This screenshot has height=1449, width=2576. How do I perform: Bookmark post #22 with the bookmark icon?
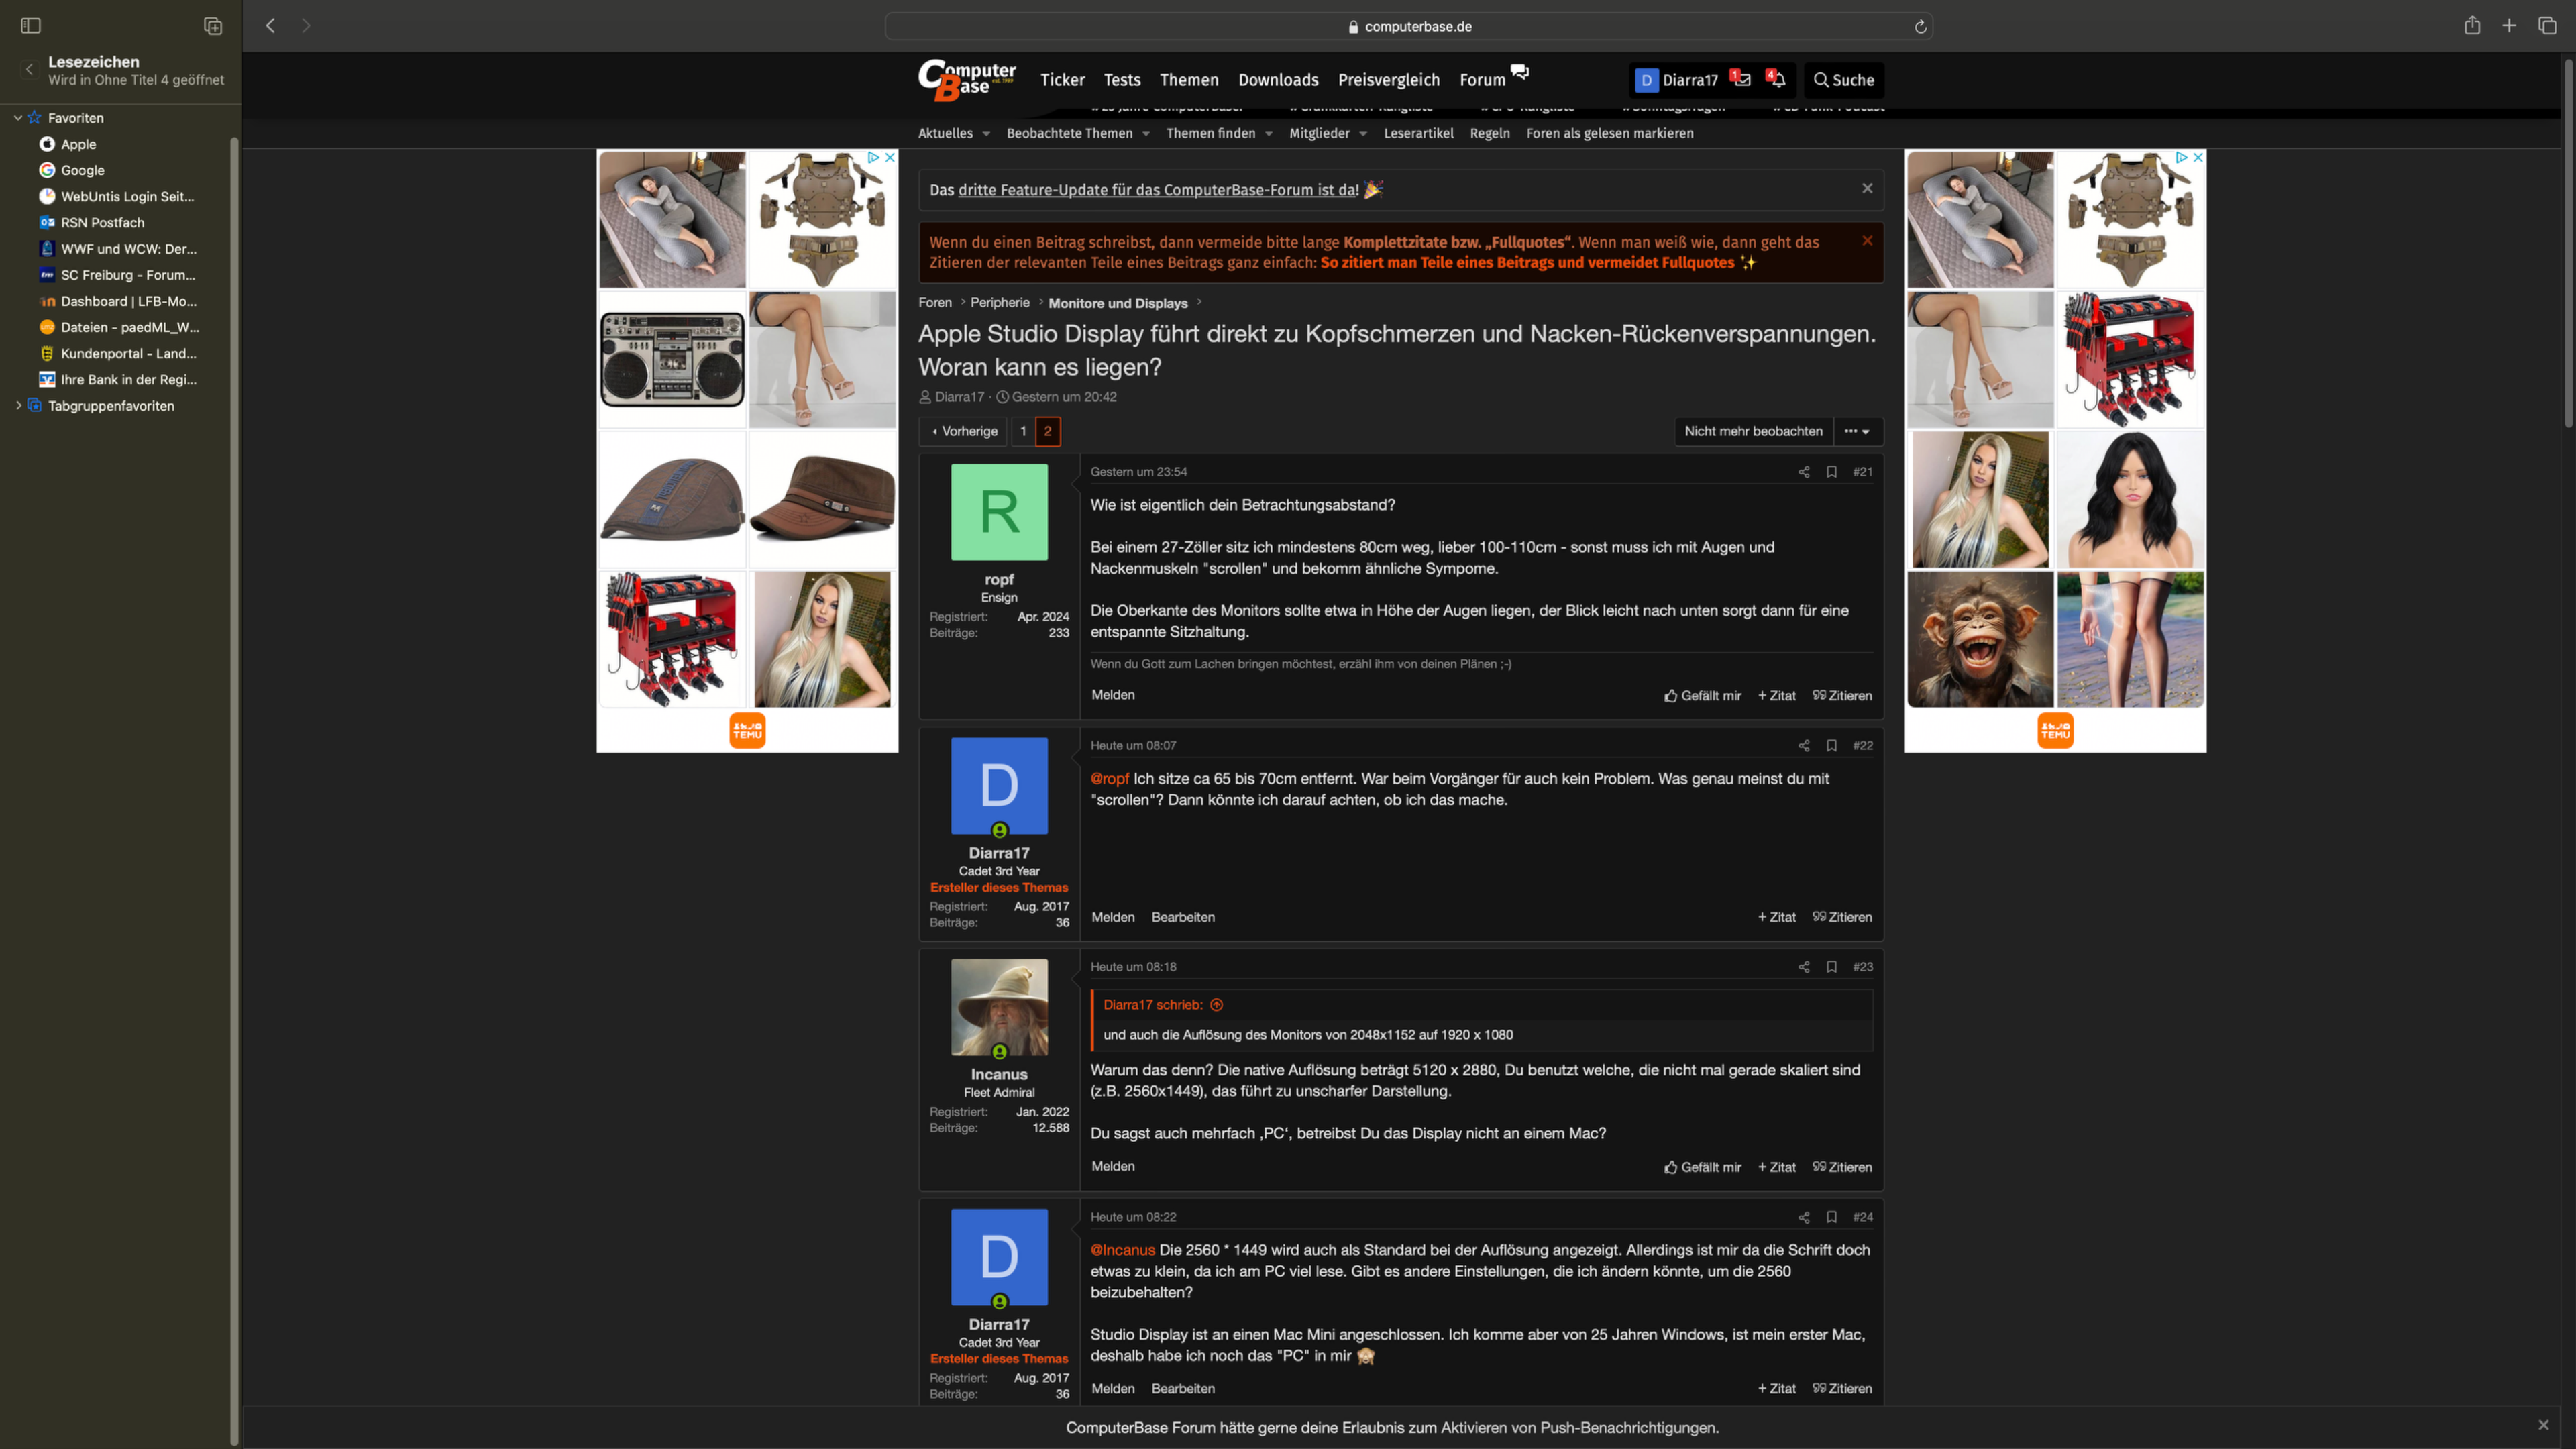tap(1831, 745)
